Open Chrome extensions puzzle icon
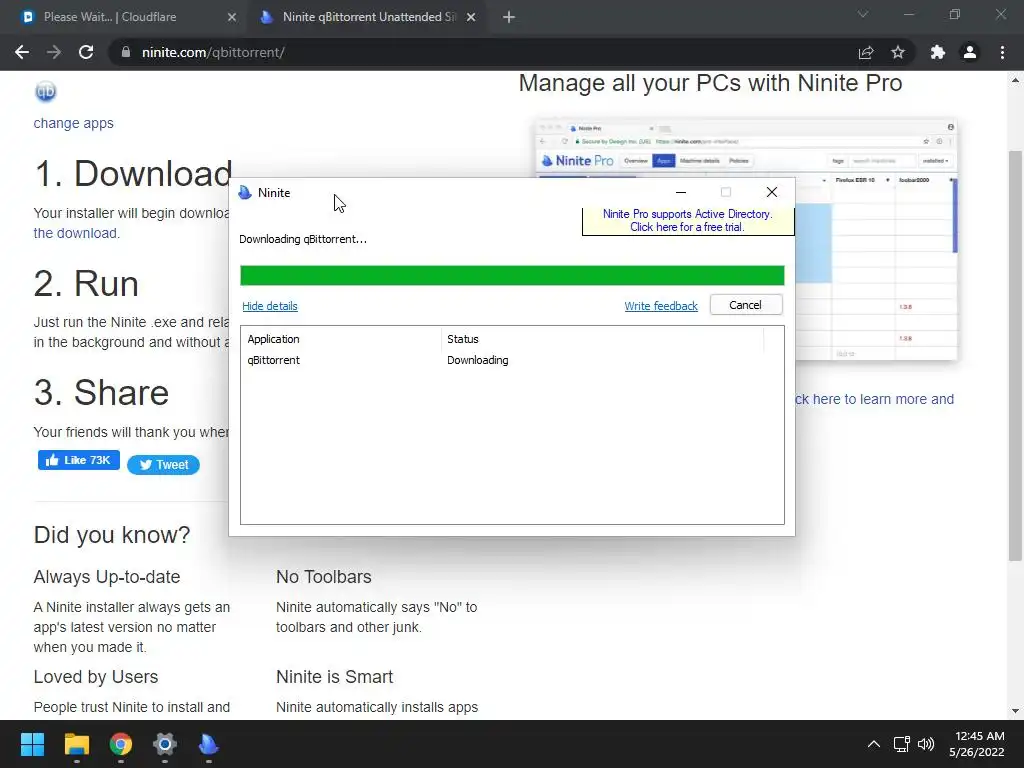This screenshot has height=768, width=1024. [938, 52]
